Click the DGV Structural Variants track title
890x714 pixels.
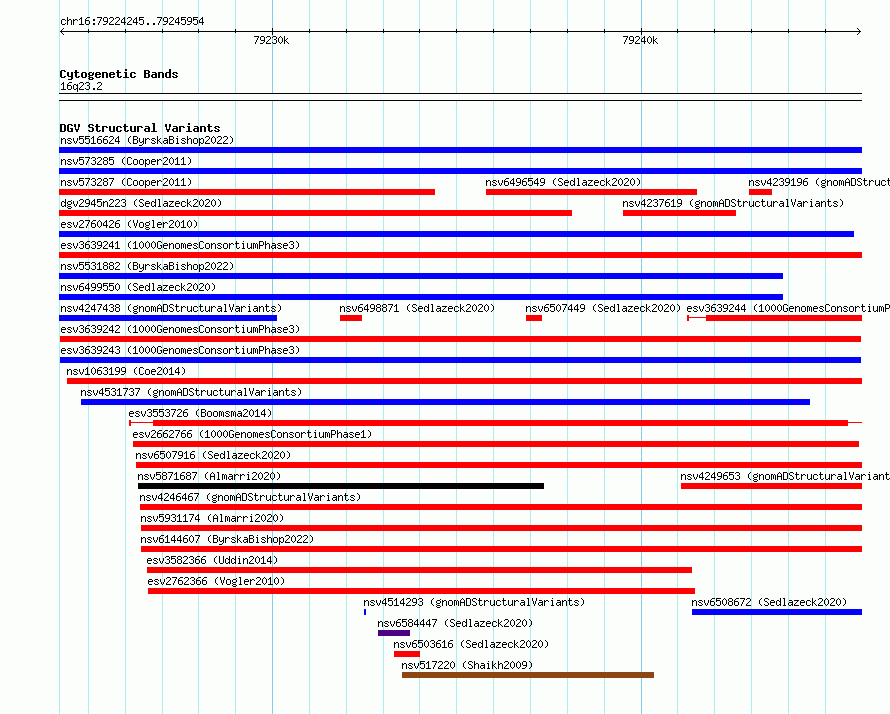140,128
